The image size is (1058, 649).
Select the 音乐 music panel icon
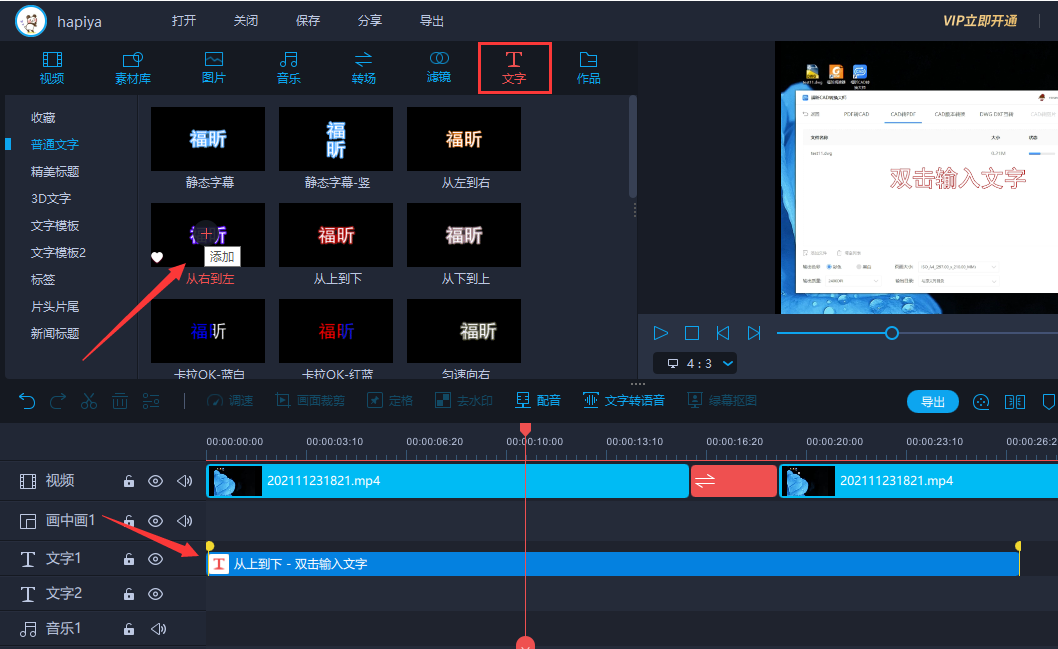(x=288, y=68)
